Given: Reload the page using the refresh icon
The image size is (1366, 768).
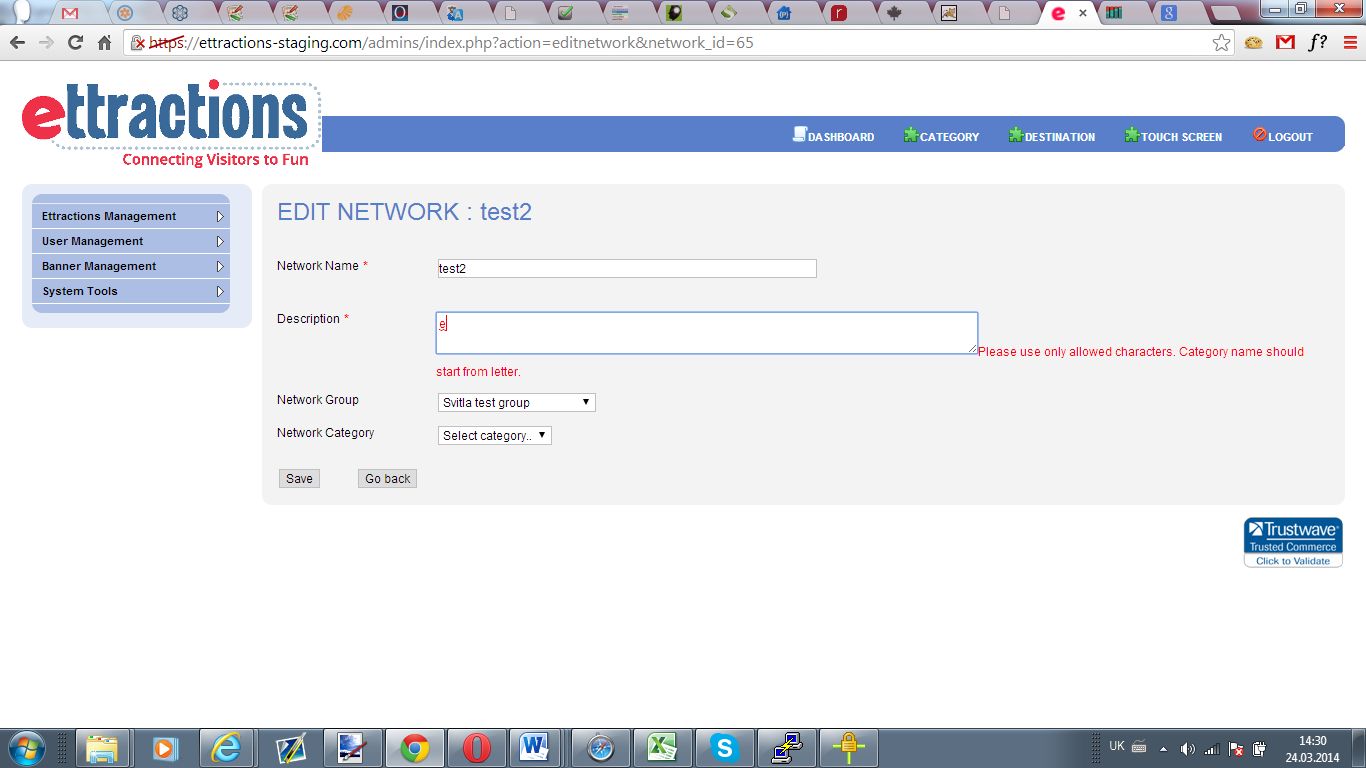Looking at the screenshot, I should coord(75,43).
